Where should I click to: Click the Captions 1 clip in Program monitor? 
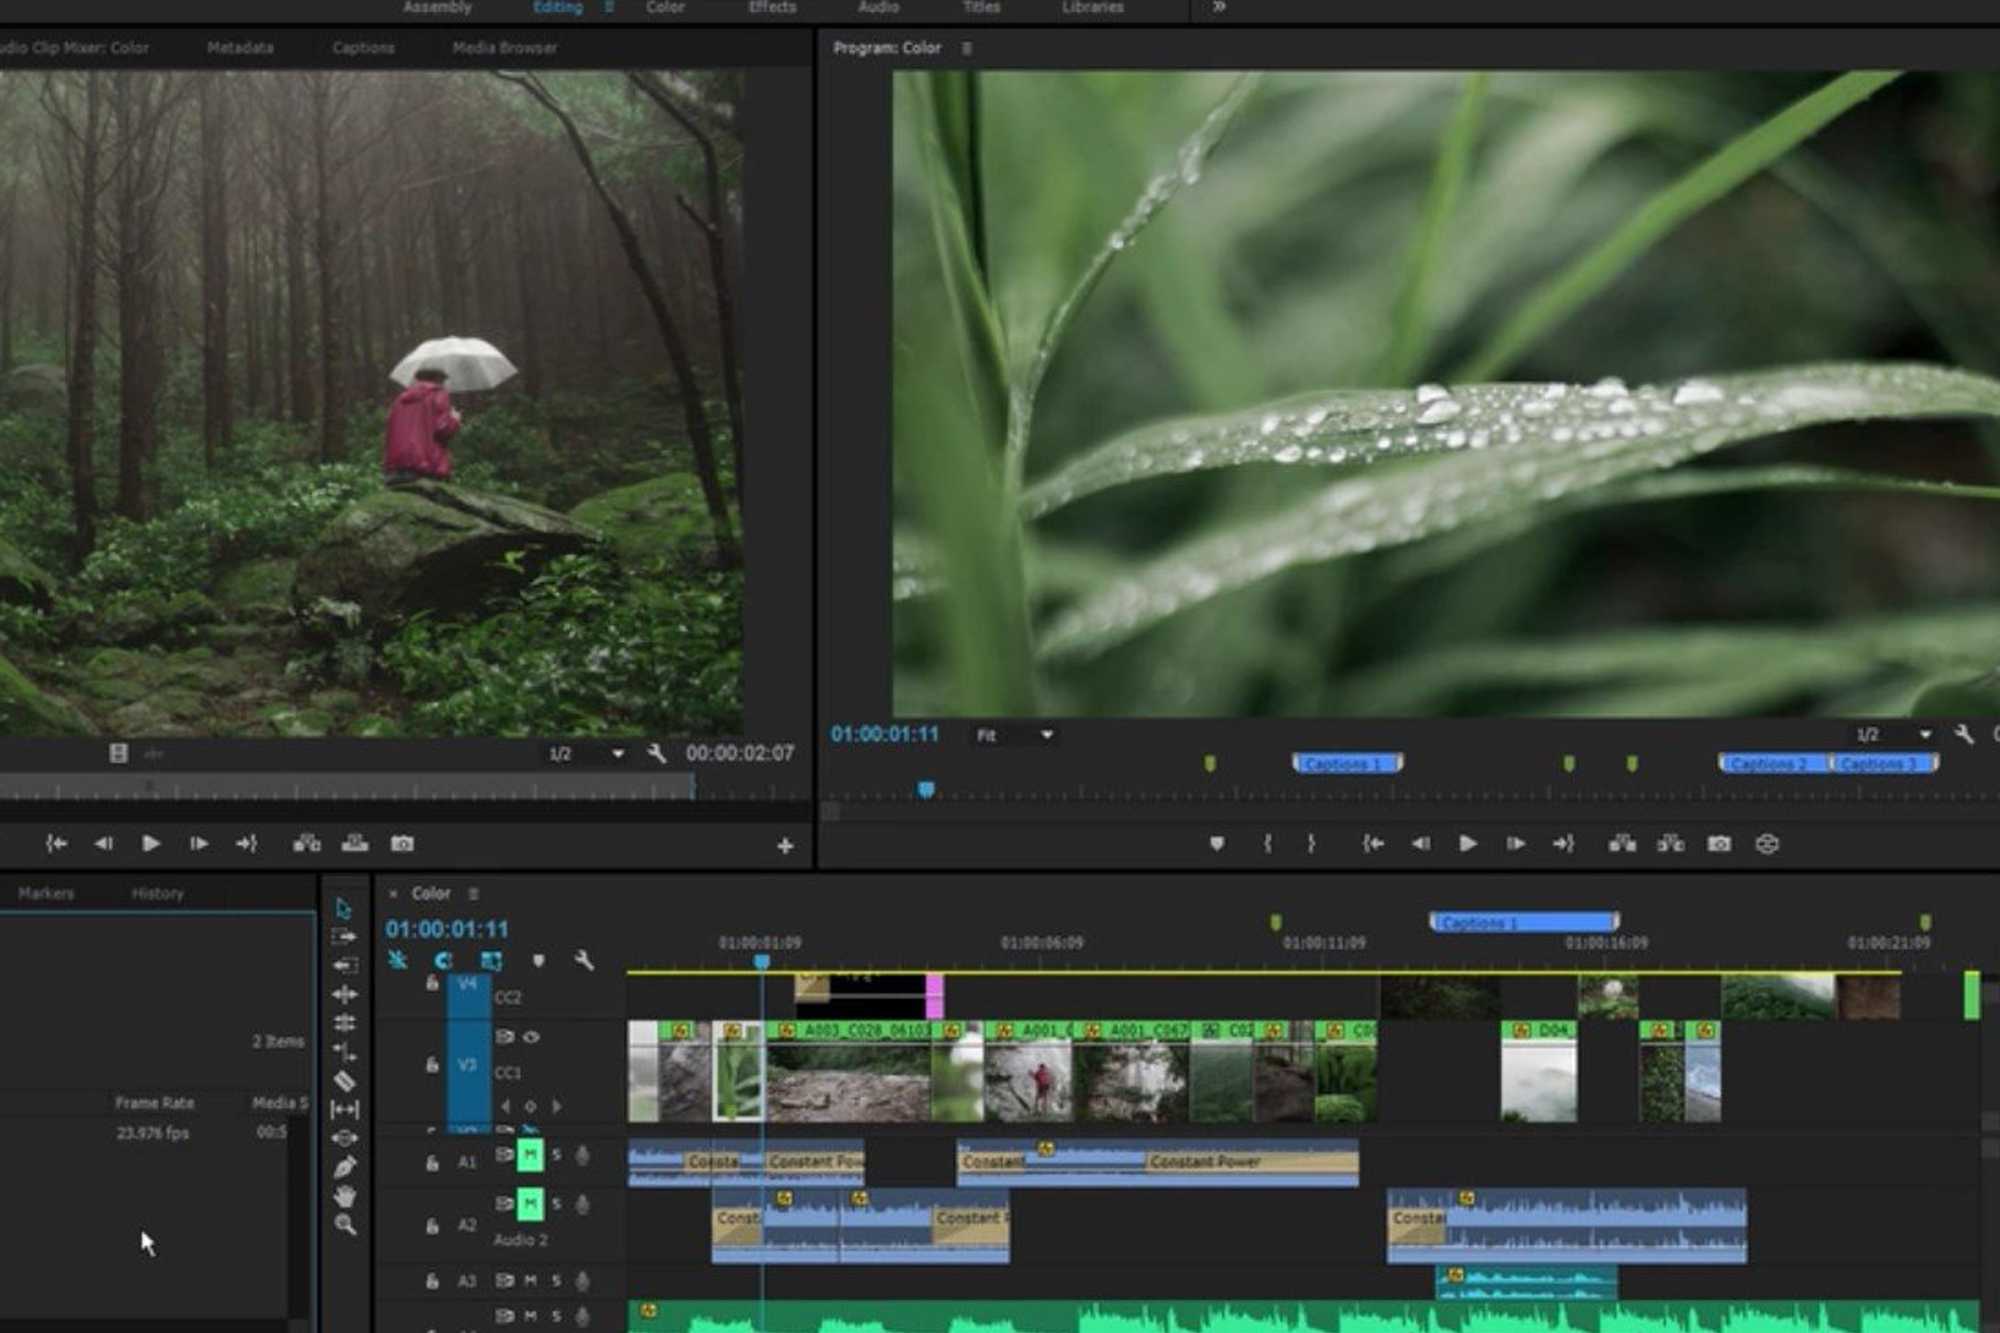point(1348,764)
